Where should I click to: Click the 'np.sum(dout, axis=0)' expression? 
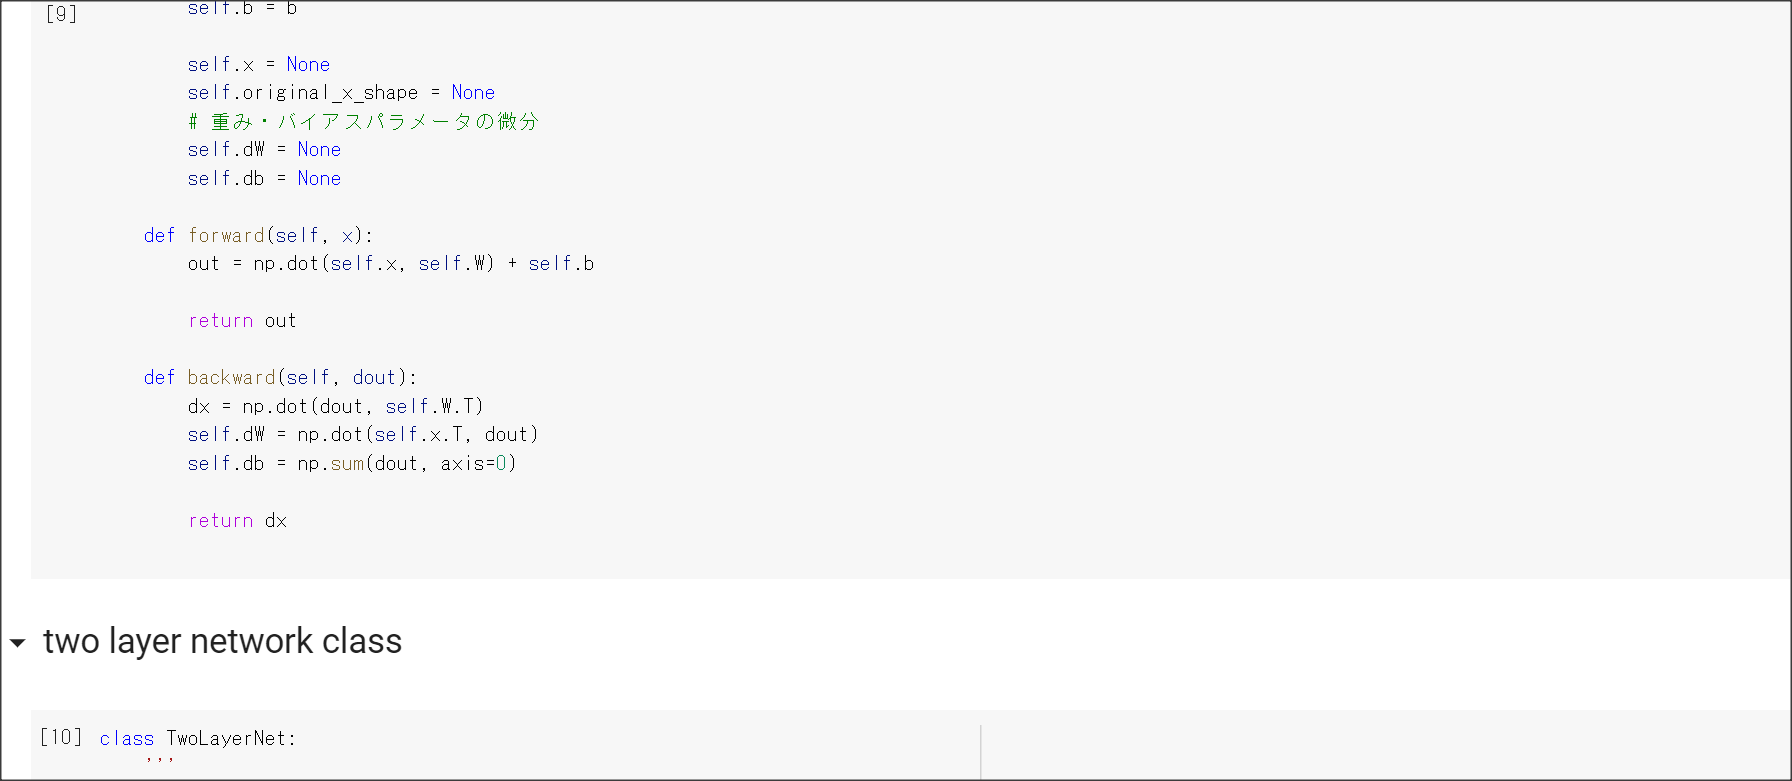[x=406, y=463]
